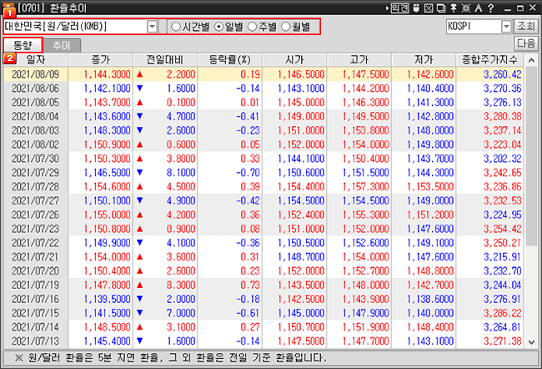Click the rate -0.70 cell
This screenshot has width=542, height=369.
[x=248, y=173]
